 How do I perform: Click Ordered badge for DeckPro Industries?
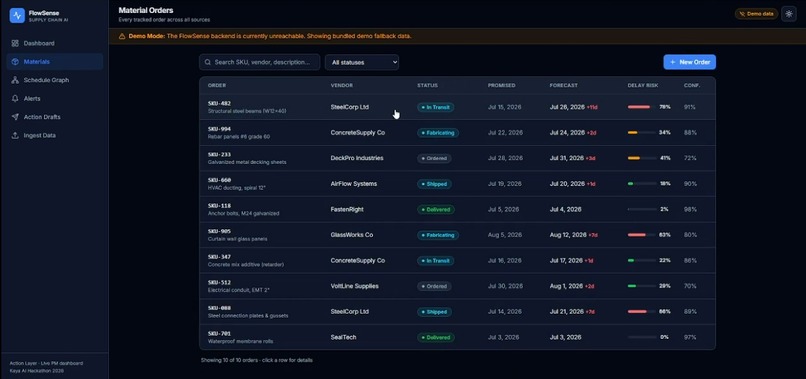[434, 158]
